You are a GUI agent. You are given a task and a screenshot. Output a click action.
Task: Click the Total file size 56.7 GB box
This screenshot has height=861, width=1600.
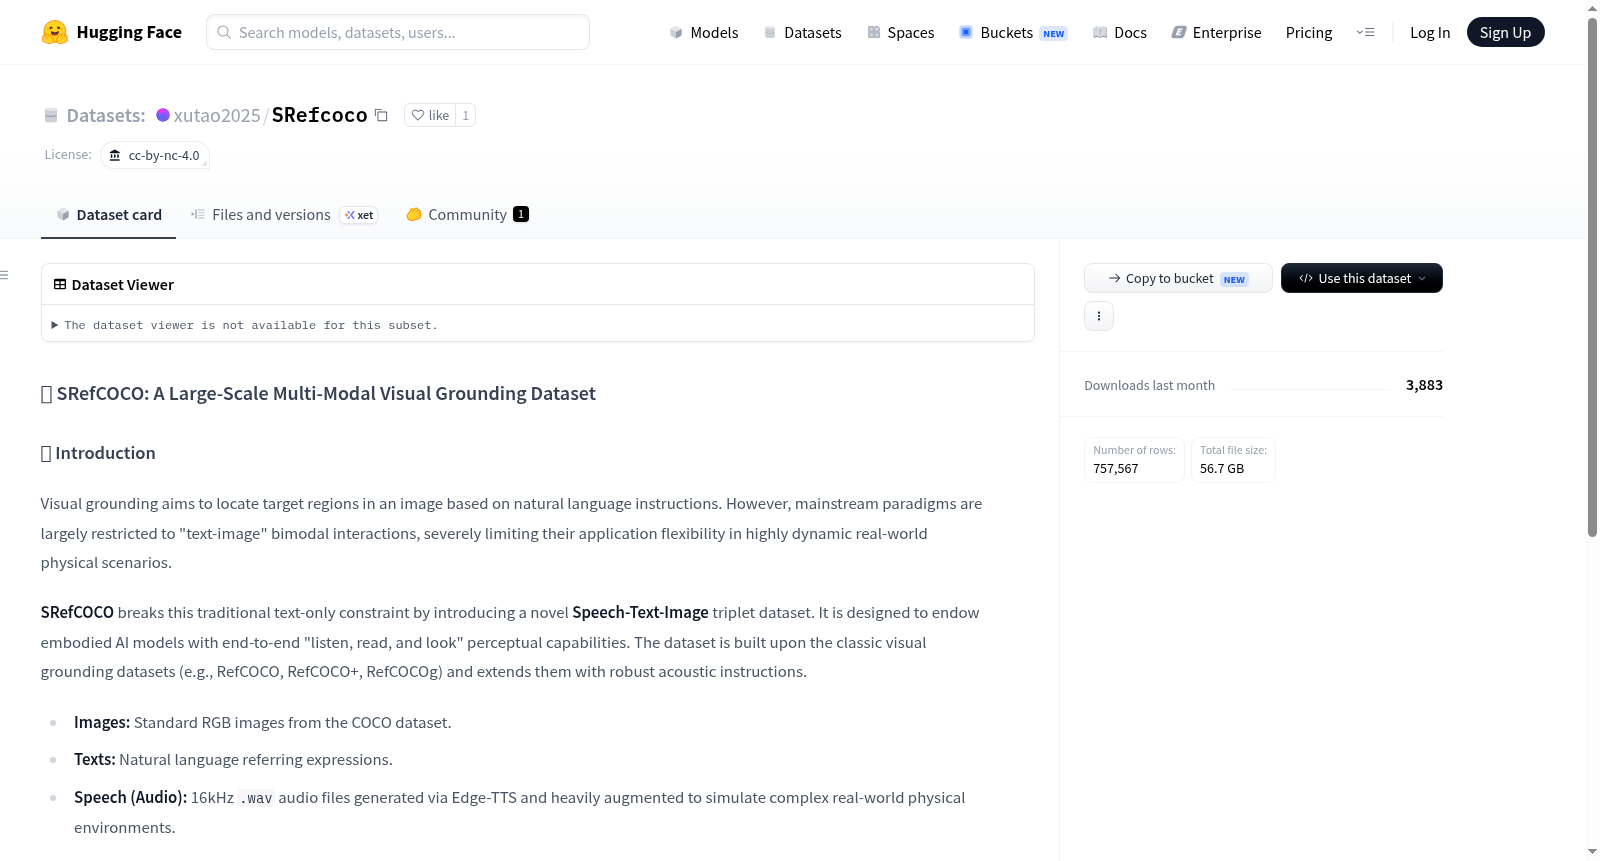(1233, 460)
